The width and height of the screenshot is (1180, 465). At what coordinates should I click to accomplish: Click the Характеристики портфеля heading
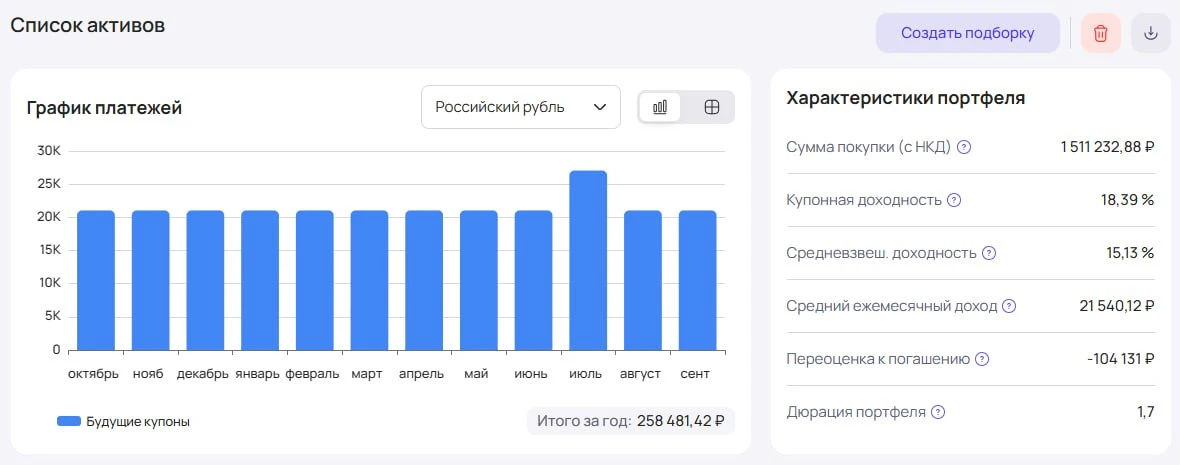[905, 98]
